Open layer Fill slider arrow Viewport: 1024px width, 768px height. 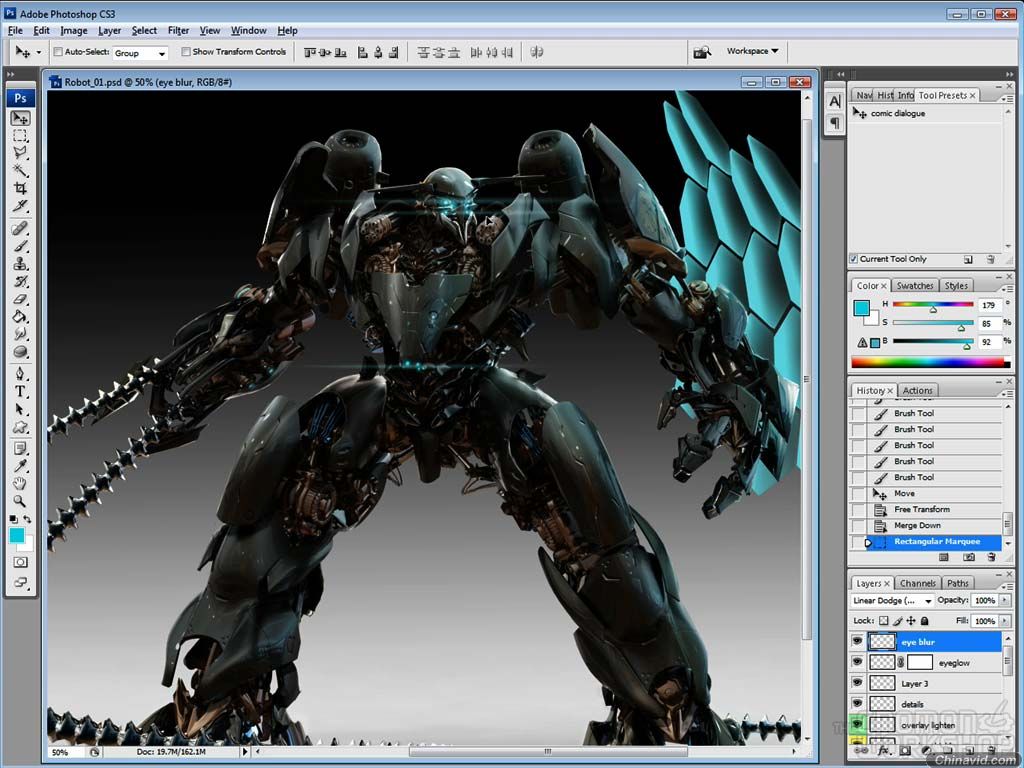1004,621
